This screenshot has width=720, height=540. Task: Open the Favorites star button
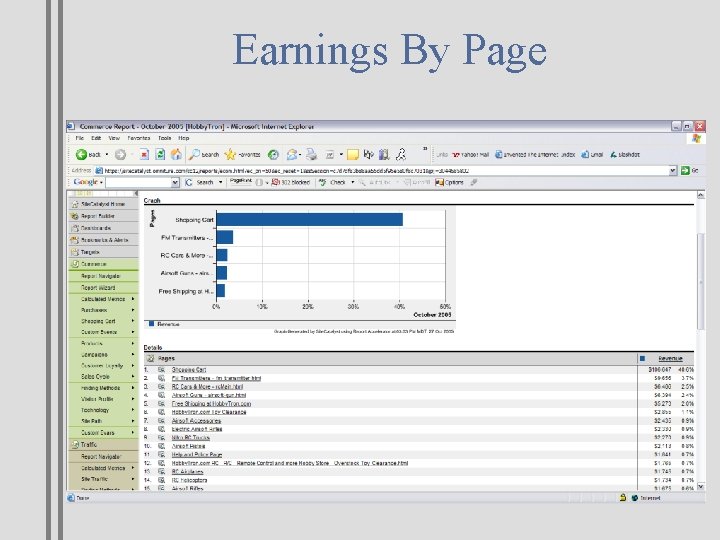point(242,155)
